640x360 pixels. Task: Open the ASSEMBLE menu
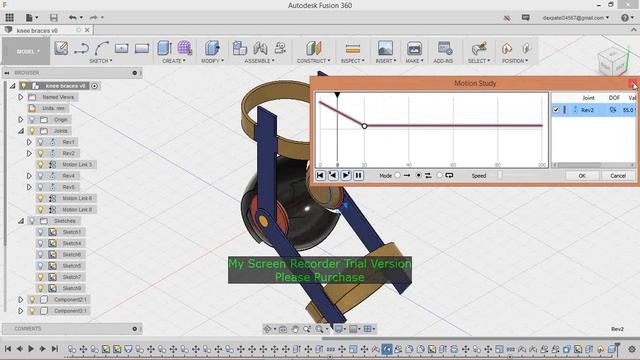(x=259, y=61)
